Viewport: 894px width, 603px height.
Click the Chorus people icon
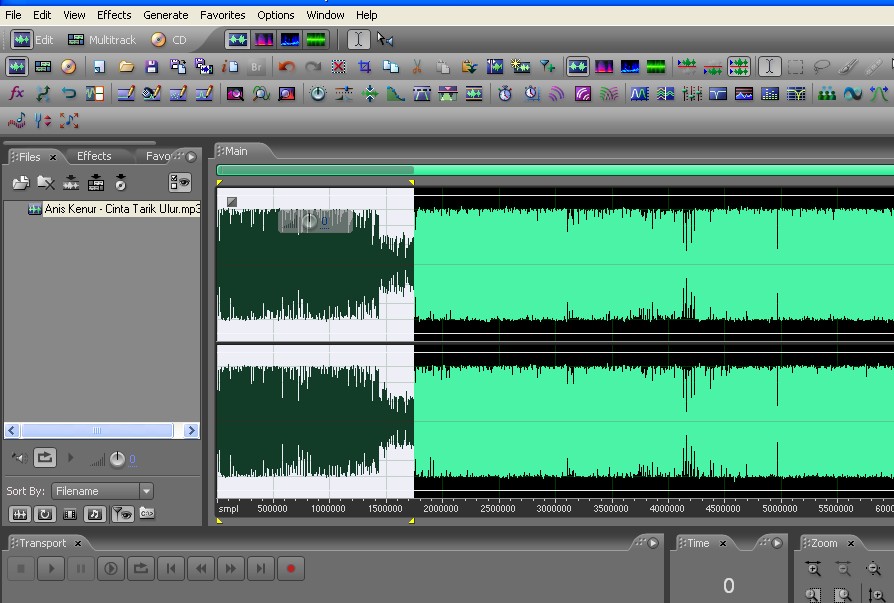827,93
